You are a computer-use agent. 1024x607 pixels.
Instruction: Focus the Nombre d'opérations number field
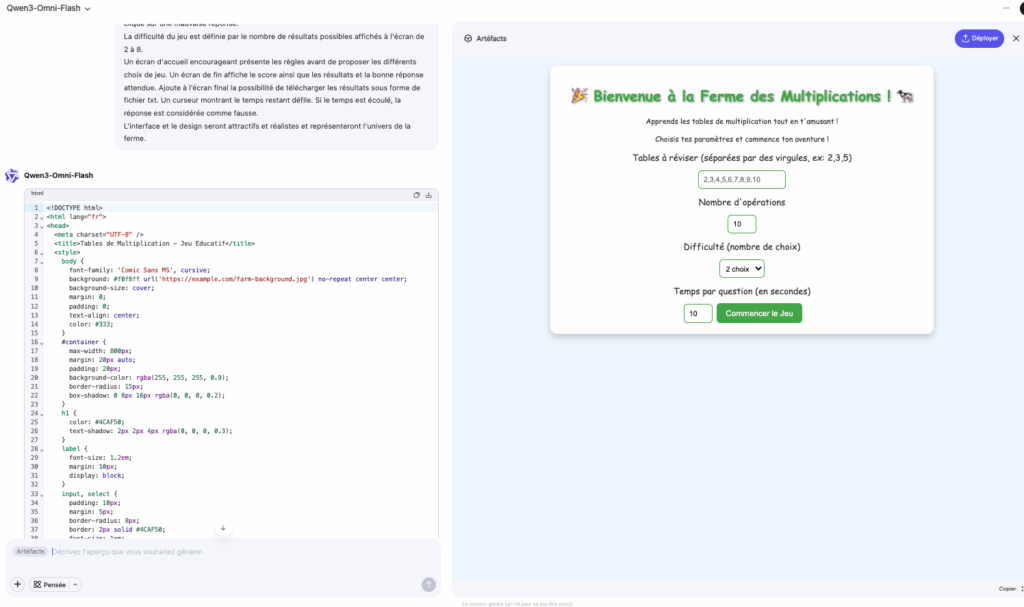click(741, 224)
